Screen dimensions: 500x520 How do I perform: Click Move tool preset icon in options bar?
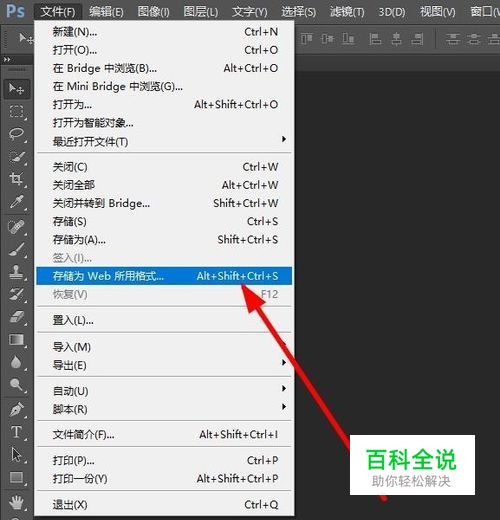[26, 39]
